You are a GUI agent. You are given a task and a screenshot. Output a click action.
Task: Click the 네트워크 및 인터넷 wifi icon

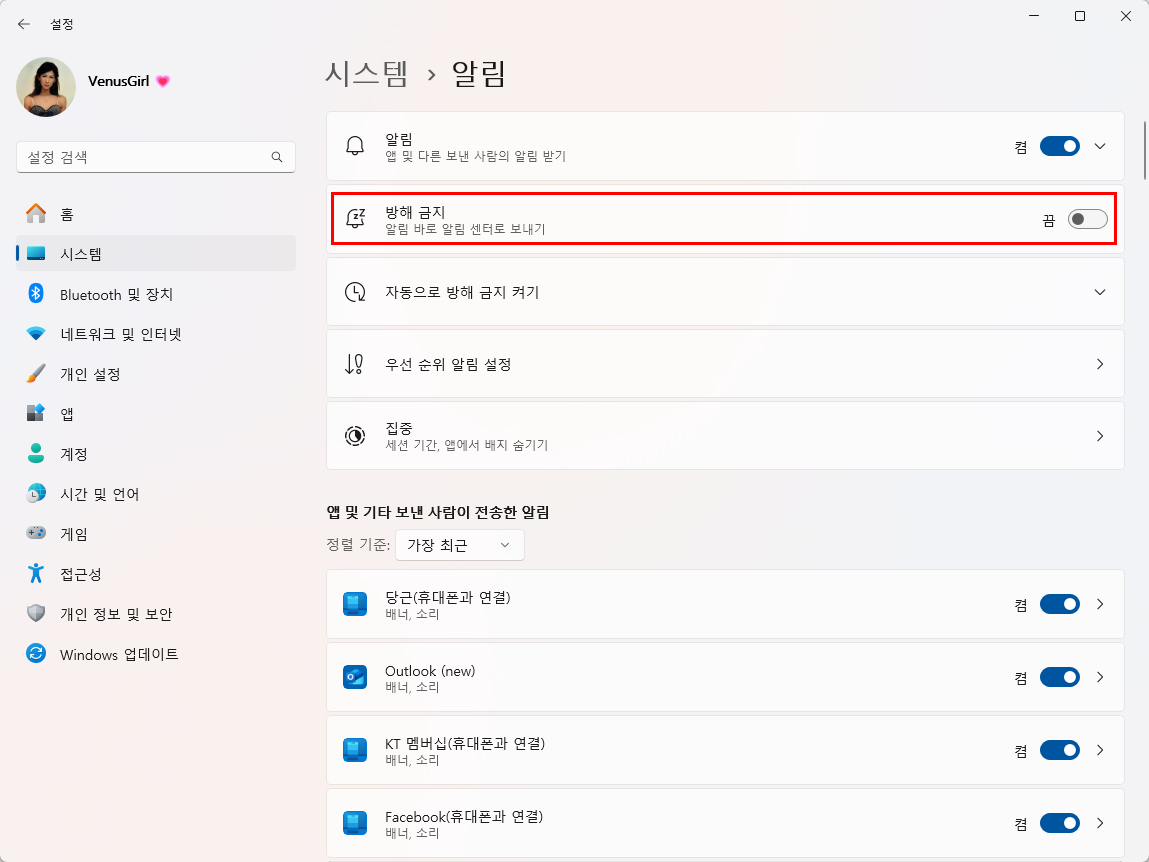click(36, 334)
